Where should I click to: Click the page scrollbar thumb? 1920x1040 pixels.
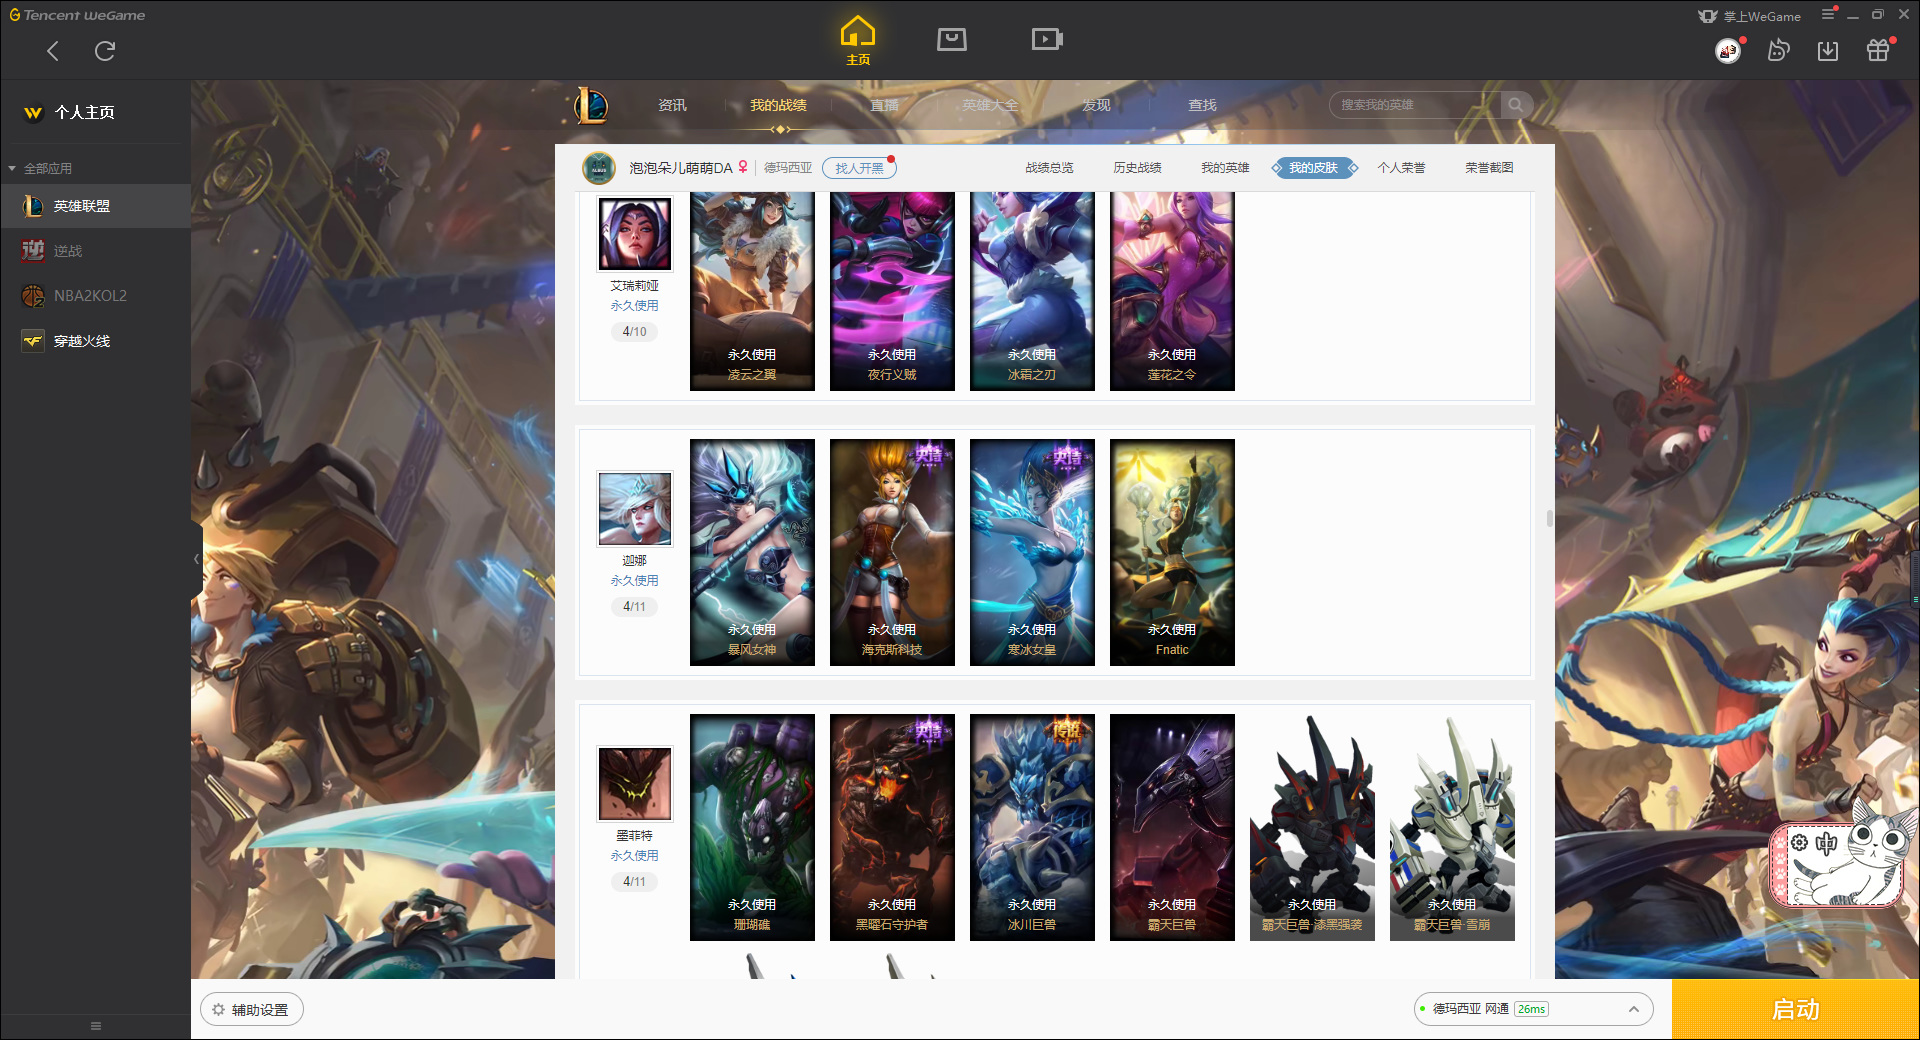[1549, 518]
